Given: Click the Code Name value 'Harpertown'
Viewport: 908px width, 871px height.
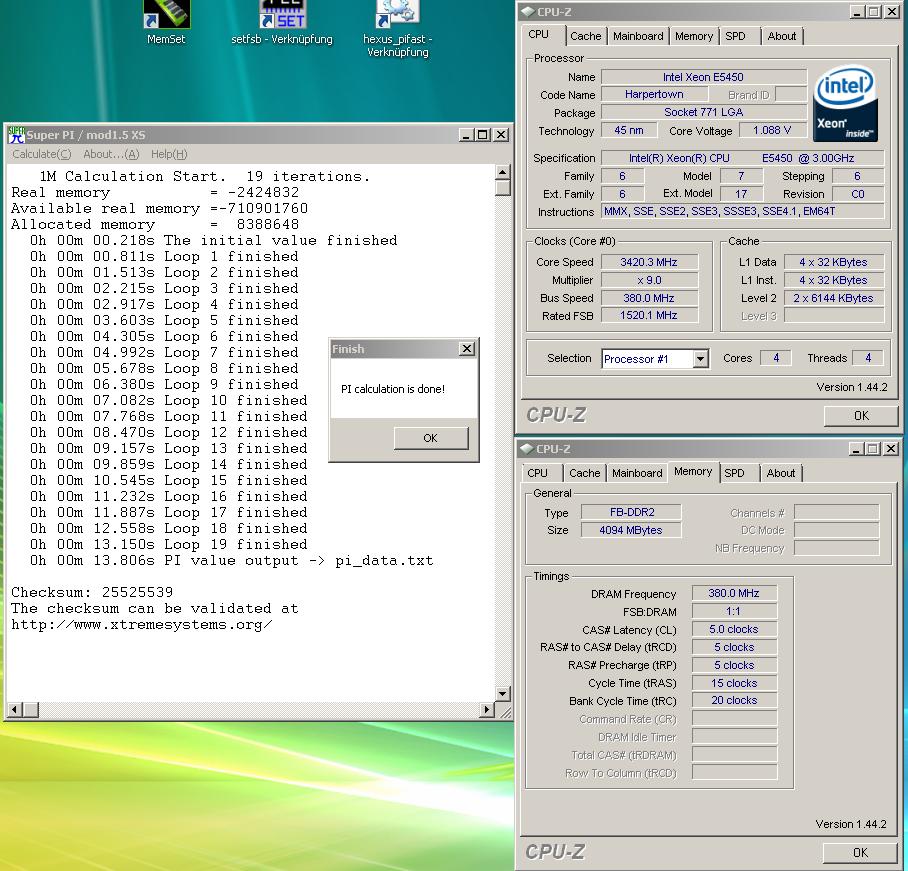Looking at the screenshot, I should point(654,94).
